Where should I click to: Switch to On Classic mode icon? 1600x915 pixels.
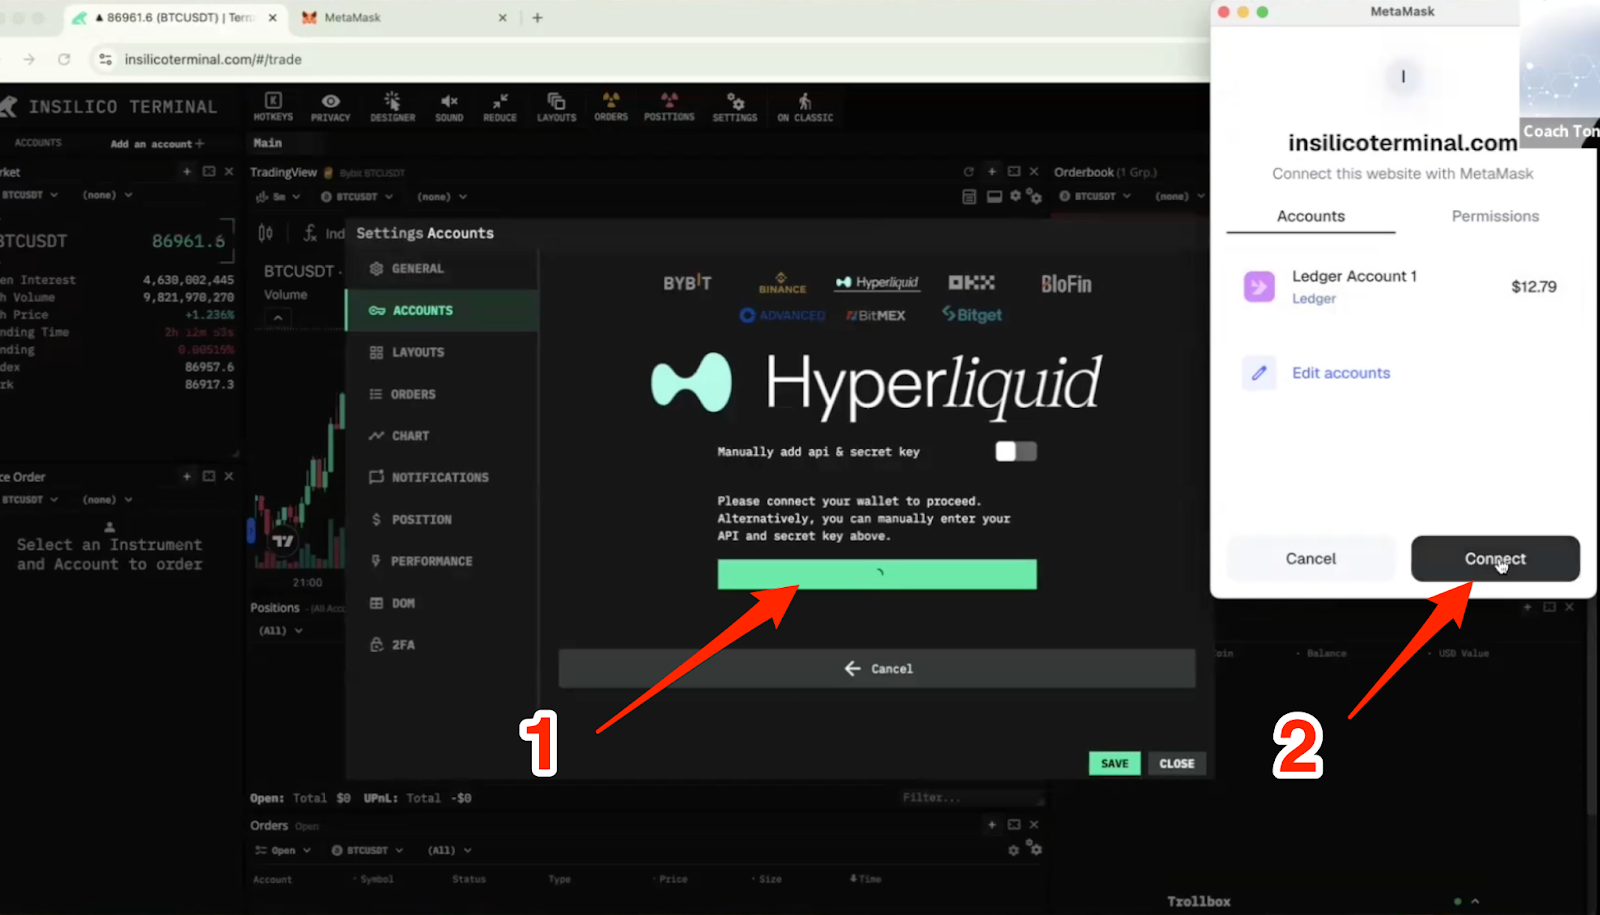[805, 107]
